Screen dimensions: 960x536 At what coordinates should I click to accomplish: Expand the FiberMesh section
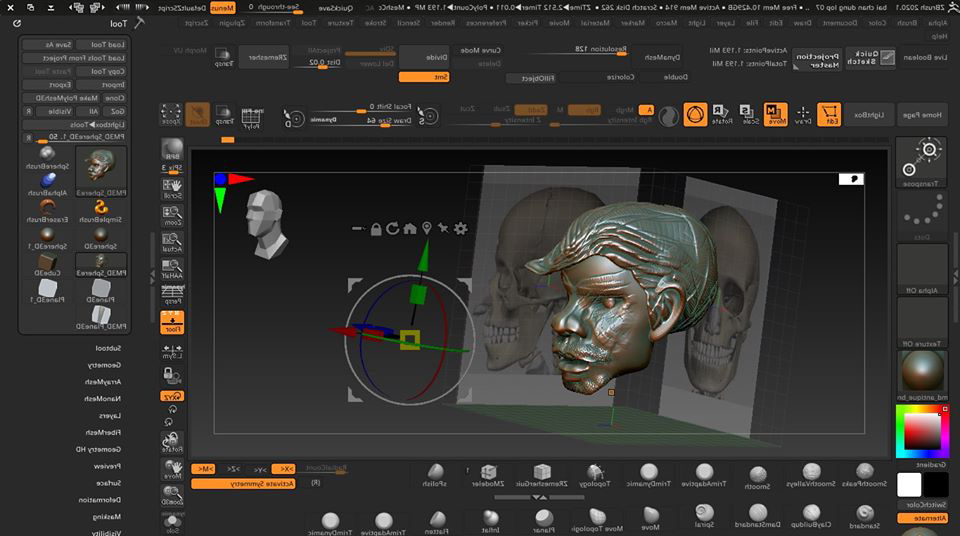pos(103,432)
